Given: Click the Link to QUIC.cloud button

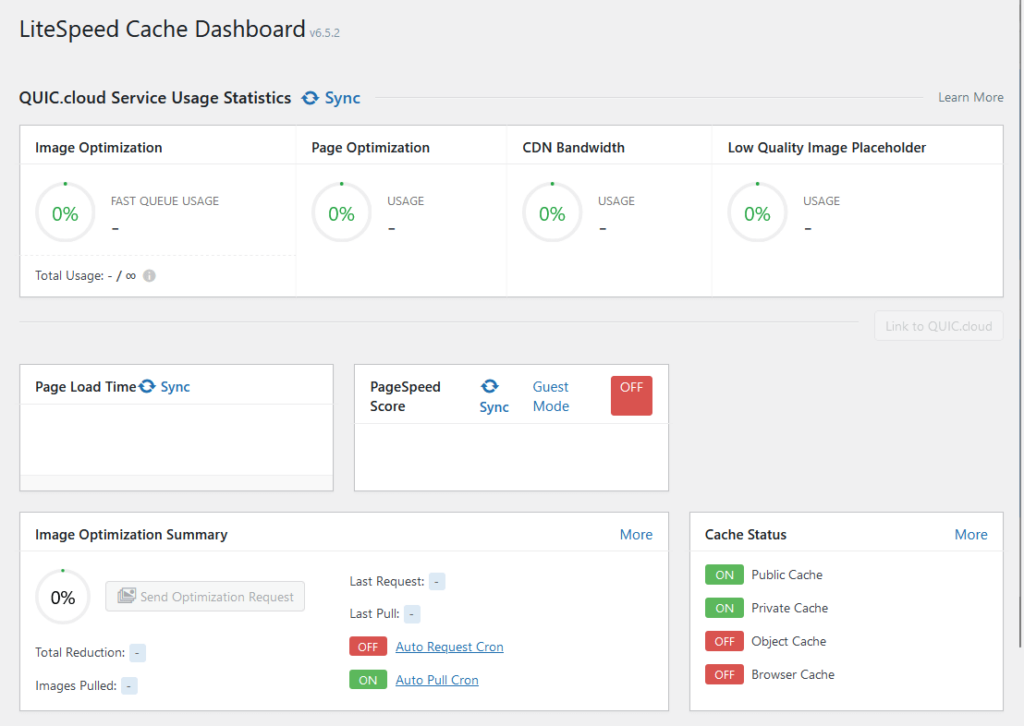Looking at the screenshot, I should (938, 326).
